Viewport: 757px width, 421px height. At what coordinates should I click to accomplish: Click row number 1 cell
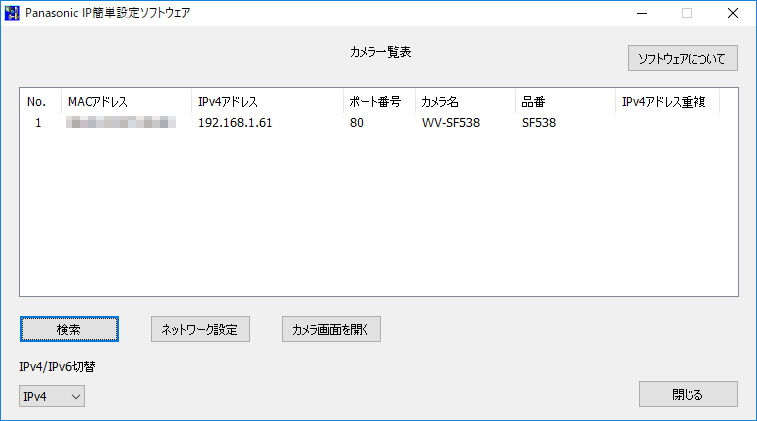pyautogui.click(x=38, y=123)
